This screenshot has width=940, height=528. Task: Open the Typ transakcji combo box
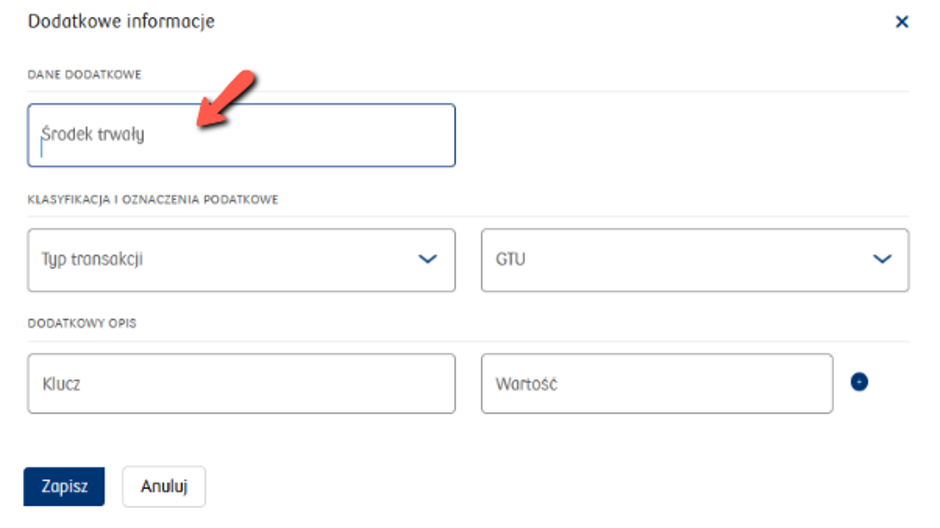241,260
